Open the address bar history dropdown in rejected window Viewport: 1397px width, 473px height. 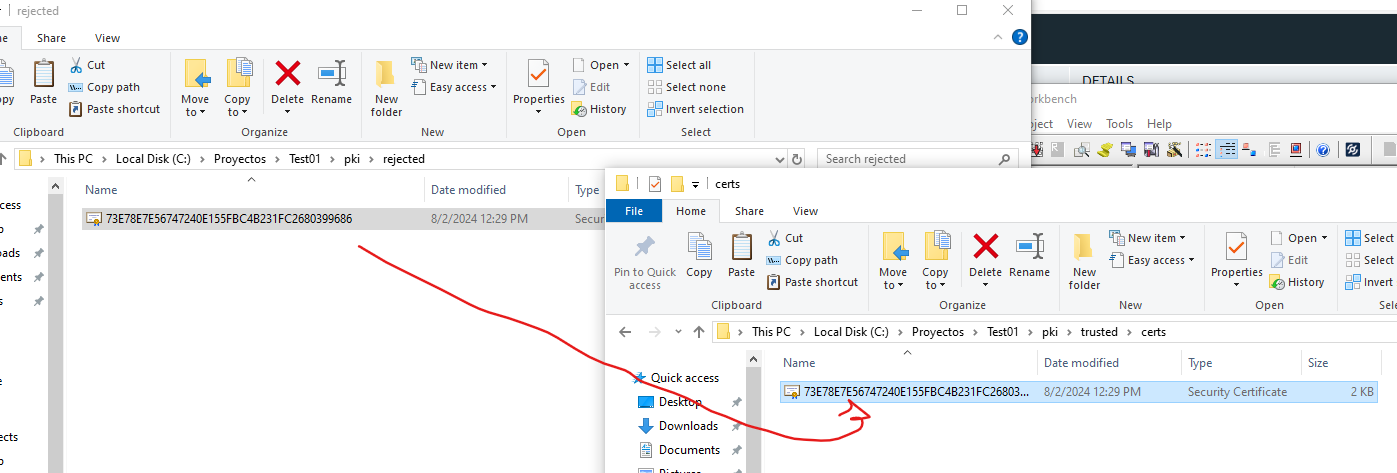778,158
